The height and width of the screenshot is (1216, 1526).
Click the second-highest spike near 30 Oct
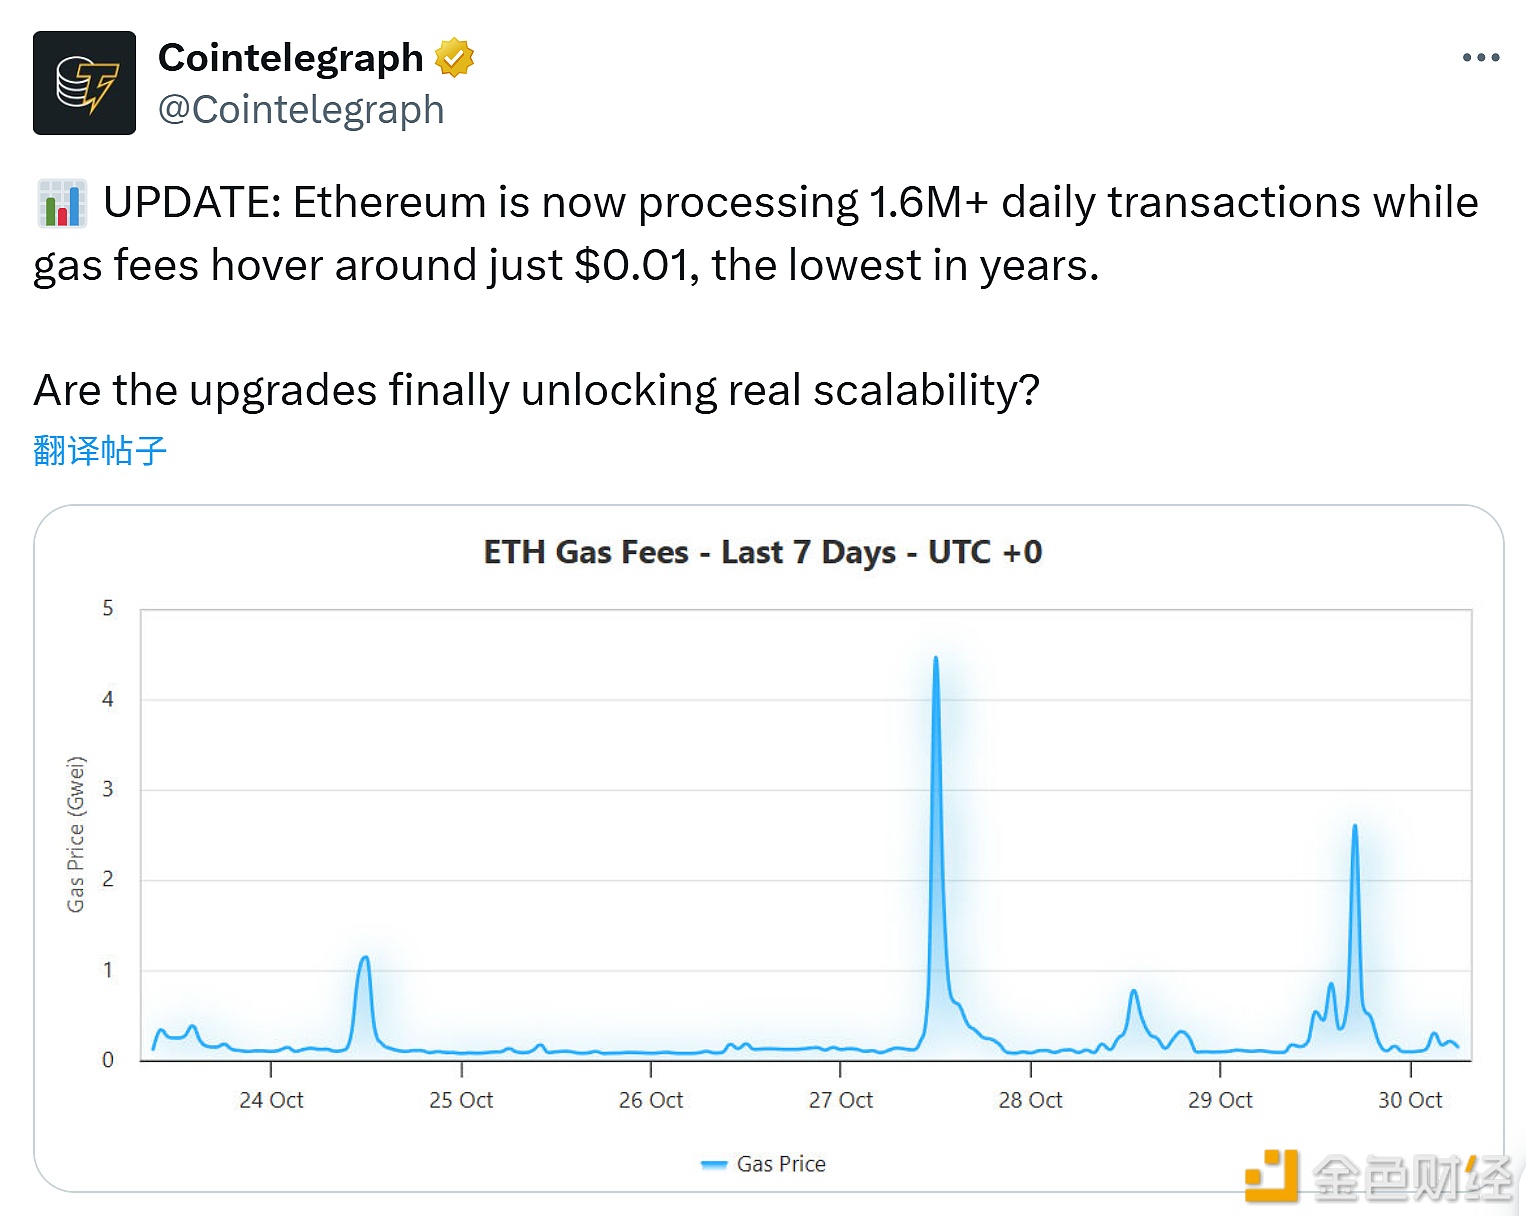[1355, 827]
